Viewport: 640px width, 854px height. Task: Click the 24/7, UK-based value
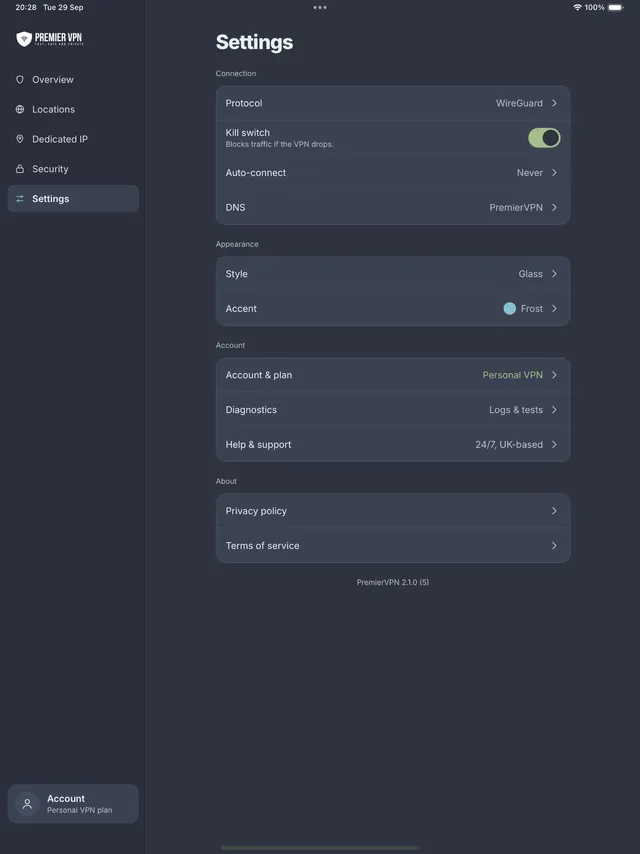tap(509, 444)
